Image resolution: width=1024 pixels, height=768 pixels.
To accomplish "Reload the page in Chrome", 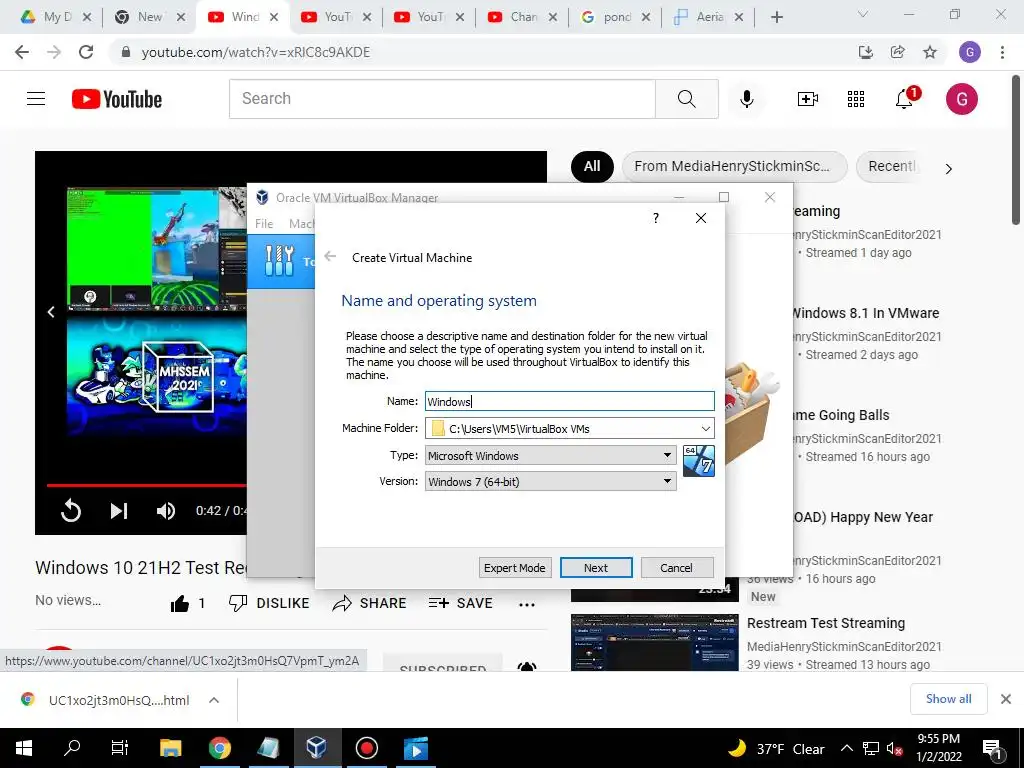I will (86, 52).
